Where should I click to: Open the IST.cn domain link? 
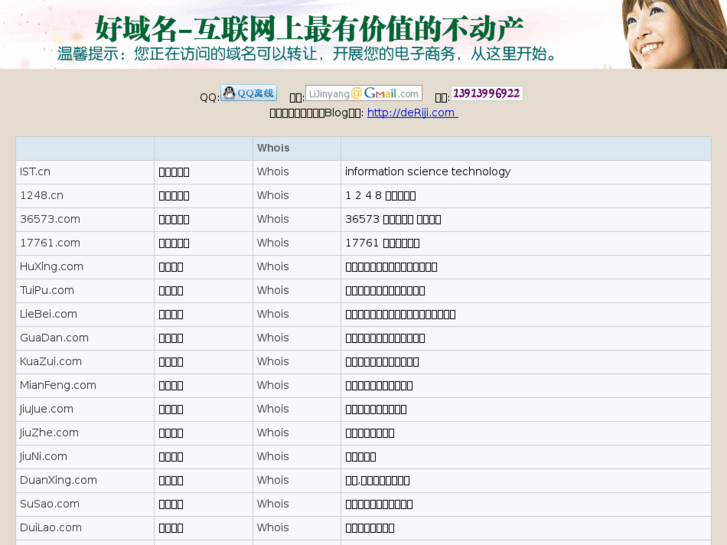click(35, 172)
